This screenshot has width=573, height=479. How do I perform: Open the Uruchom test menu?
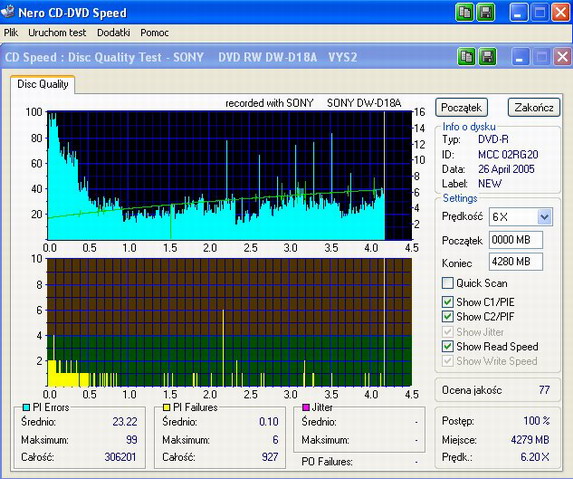tap(57, 33)
